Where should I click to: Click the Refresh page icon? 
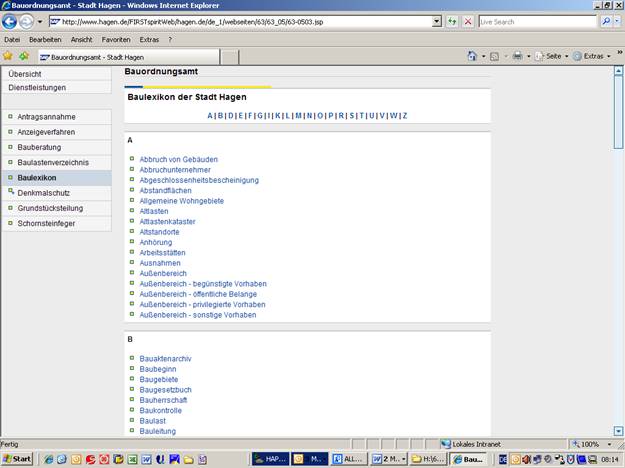(451, 21)
